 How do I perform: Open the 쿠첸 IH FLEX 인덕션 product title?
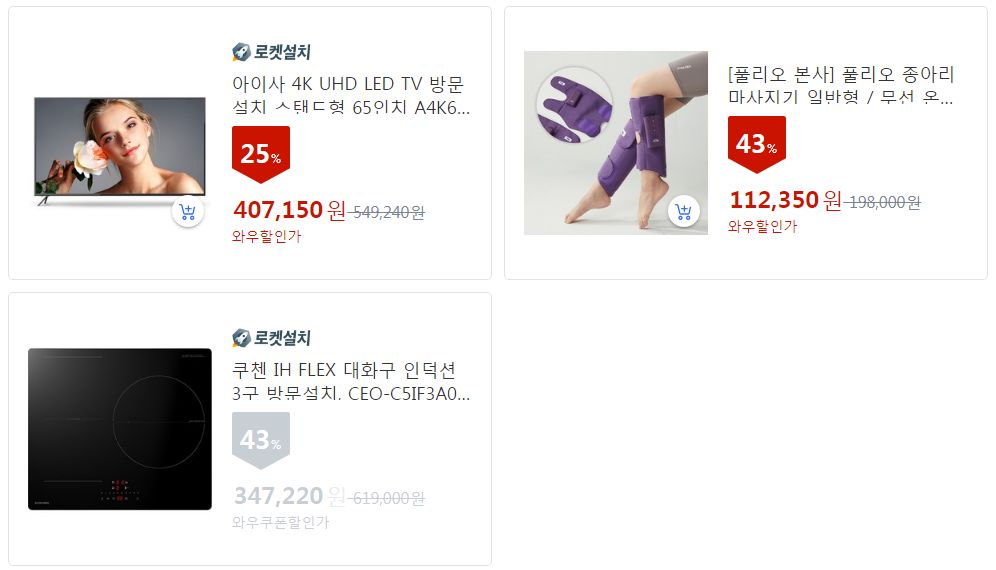tap(351, 382)
